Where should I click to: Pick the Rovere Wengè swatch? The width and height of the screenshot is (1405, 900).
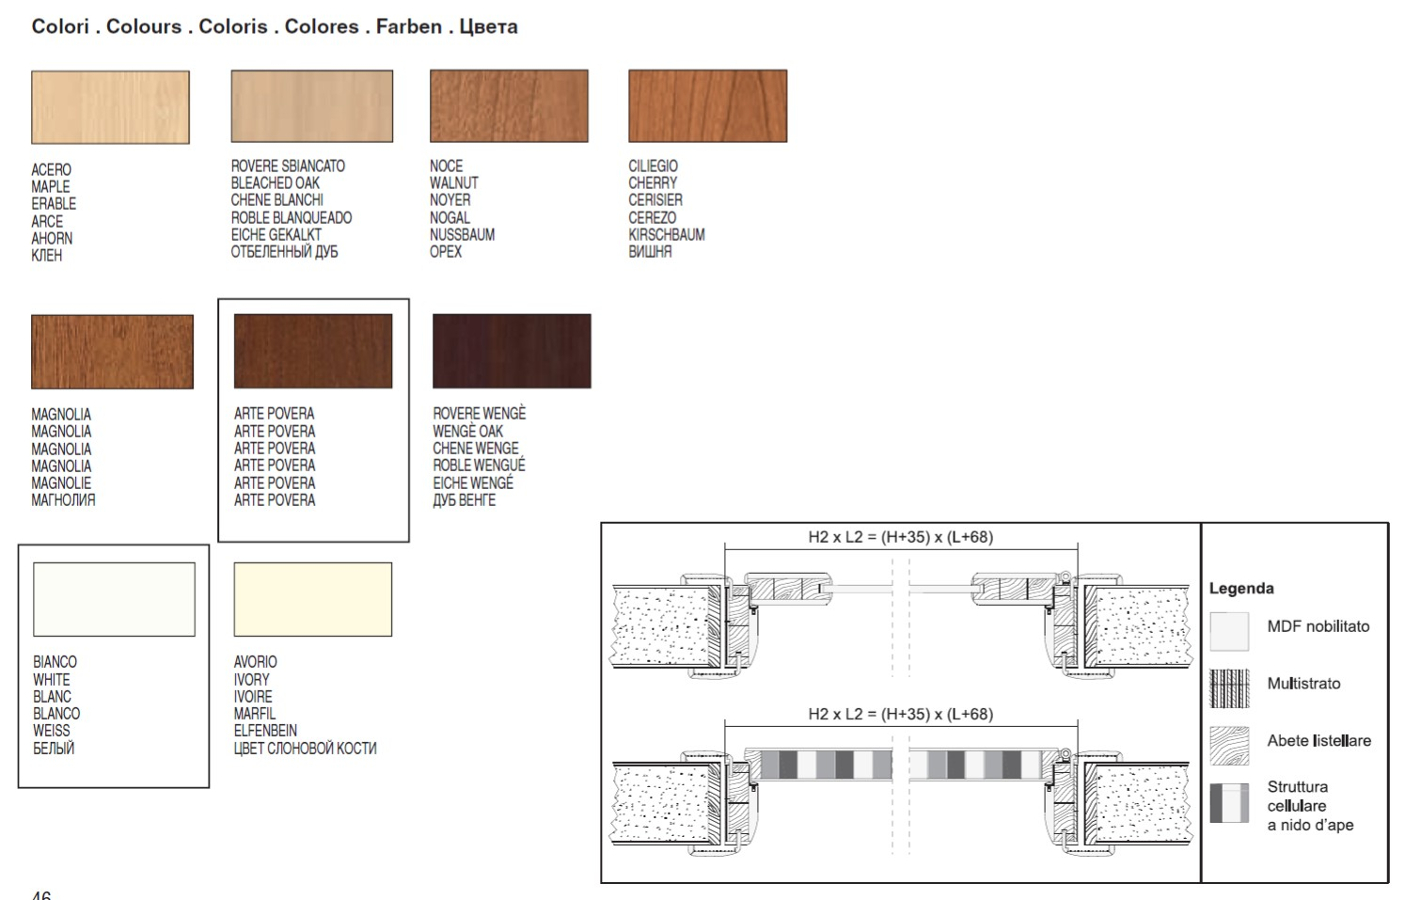tap(511, 351)
